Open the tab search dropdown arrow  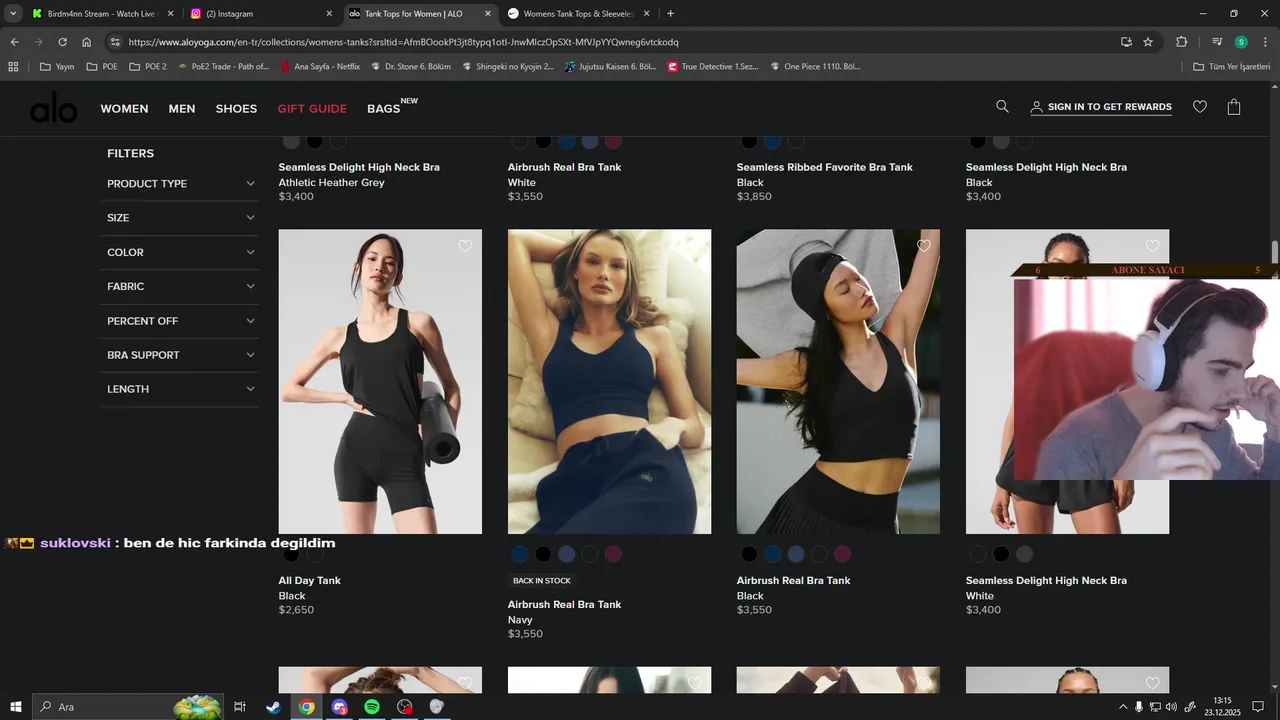tap(14, 14)
